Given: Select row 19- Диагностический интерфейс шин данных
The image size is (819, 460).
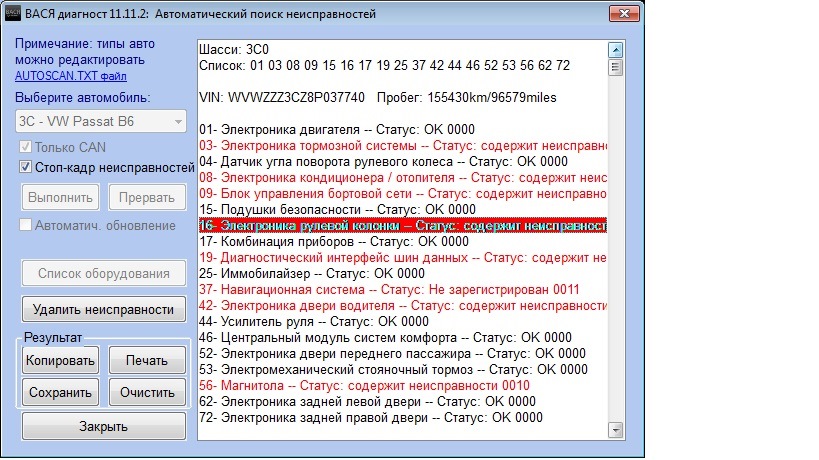Looking at the screenshot, I should point(403,258).
